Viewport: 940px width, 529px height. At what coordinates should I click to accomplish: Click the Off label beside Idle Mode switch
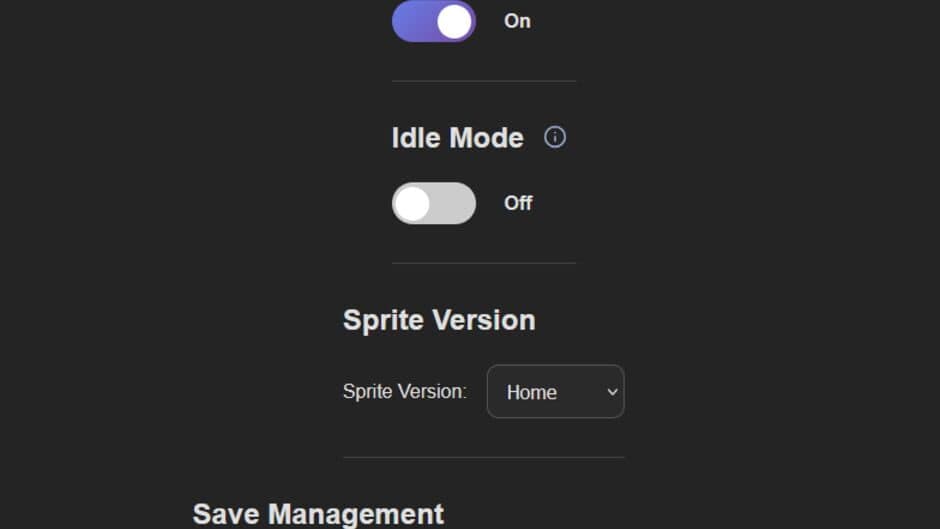518,203
